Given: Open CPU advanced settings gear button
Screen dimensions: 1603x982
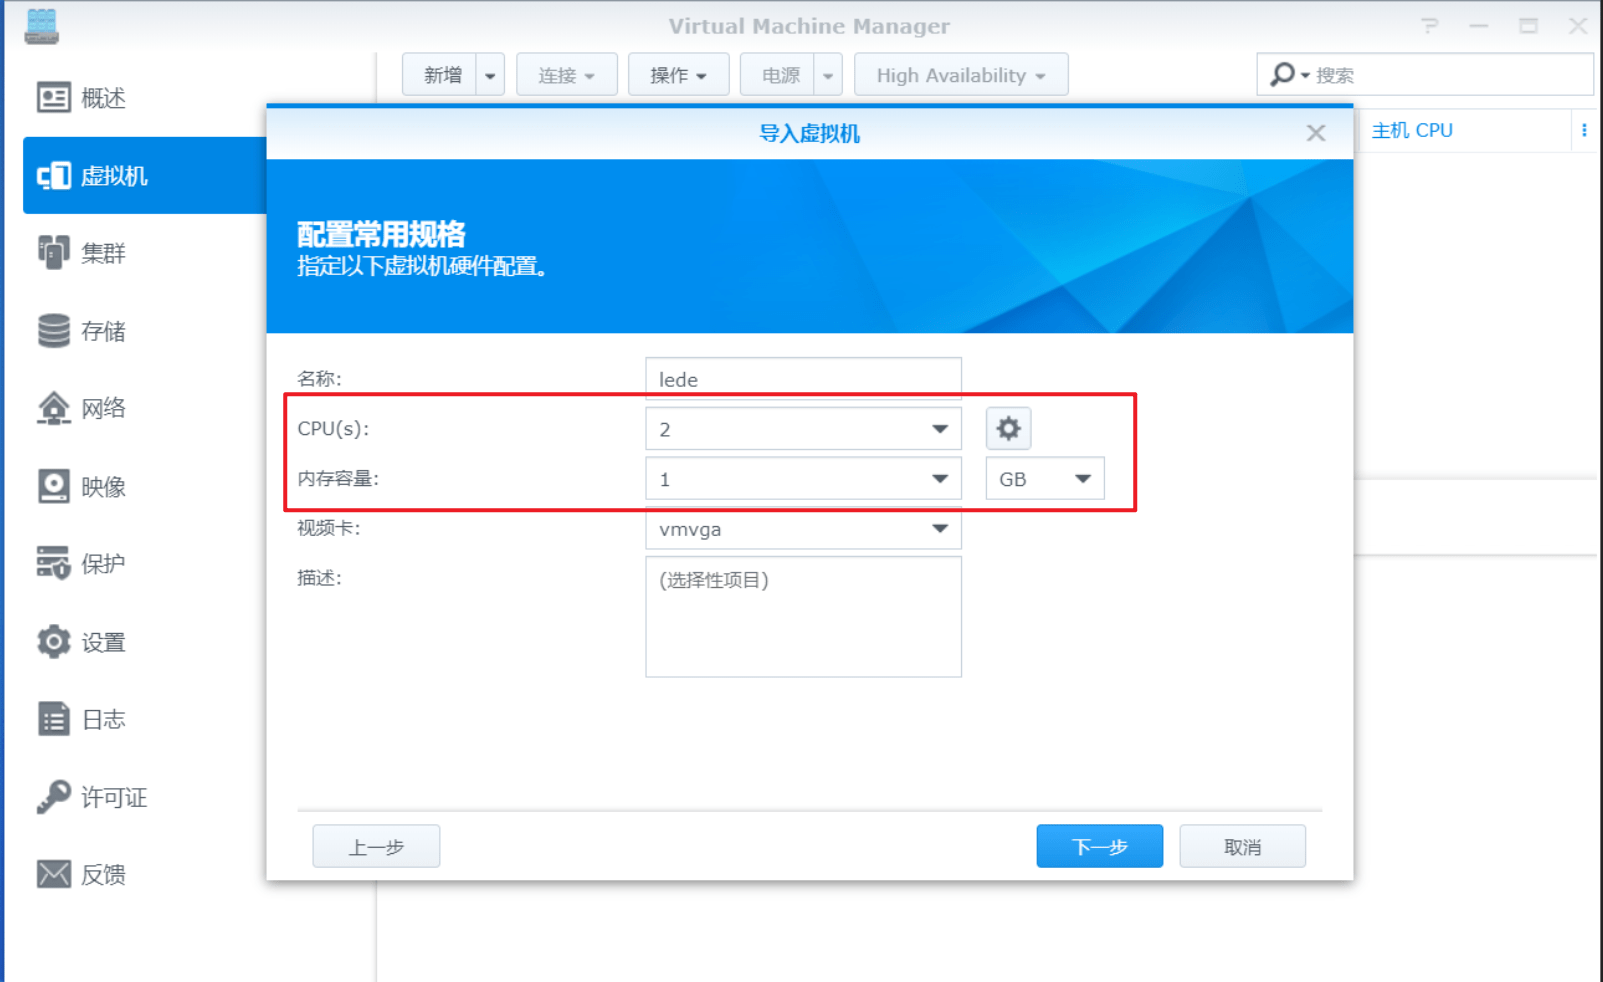Looking at the screenshot, I should pos(1008,429).
